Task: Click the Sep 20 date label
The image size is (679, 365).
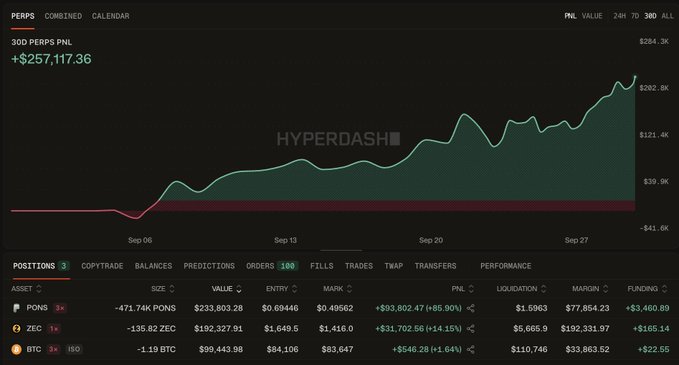Action: pyautogui.click(x=431, y=240)
